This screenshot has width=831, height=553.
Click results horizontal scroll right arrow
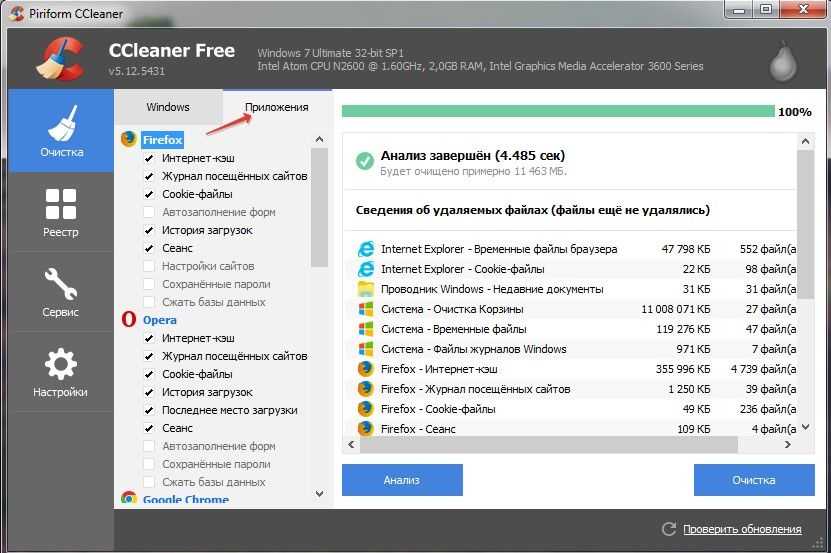pos(788,445)
